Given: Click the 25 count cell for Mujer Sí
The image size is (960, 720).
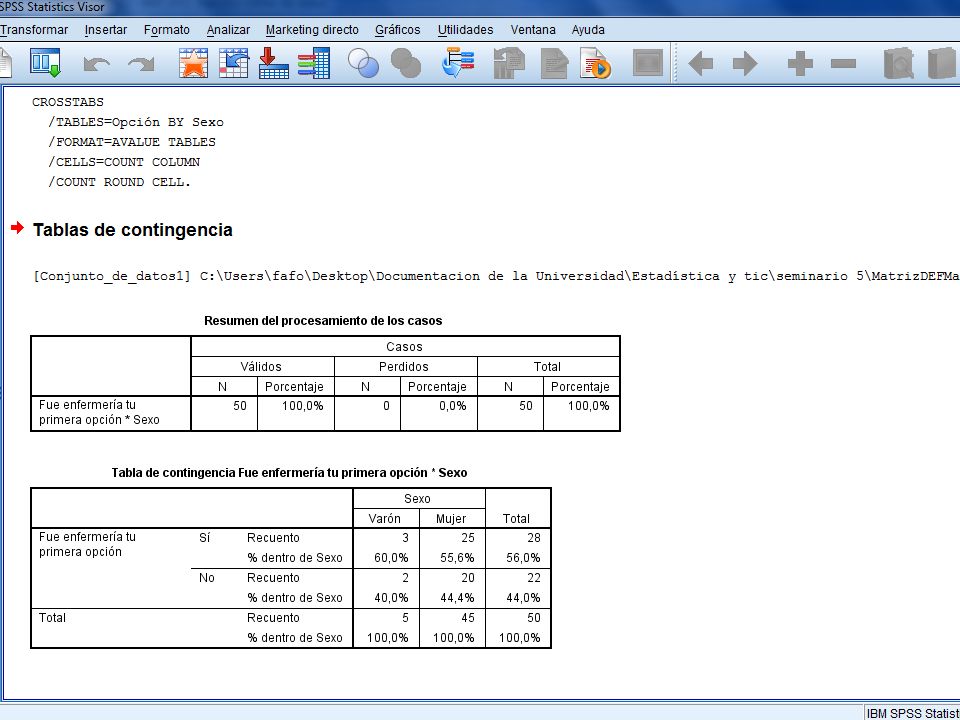Looking at the screenshot, I should 468,538.
